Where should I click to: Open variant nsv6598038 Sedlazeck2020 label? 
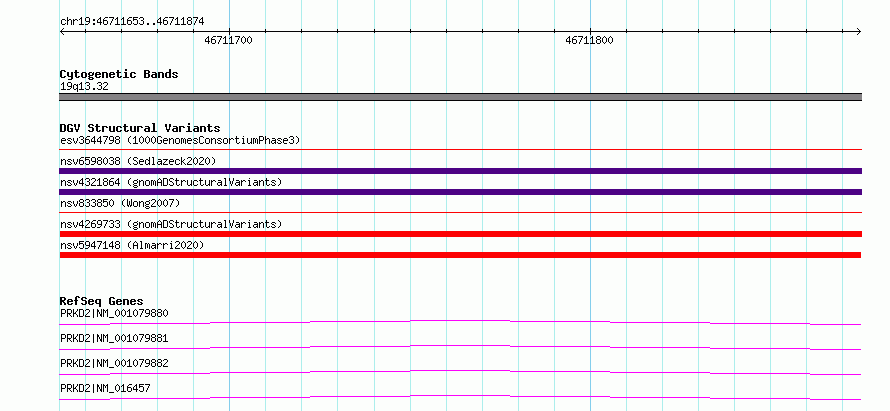point(138,161)
